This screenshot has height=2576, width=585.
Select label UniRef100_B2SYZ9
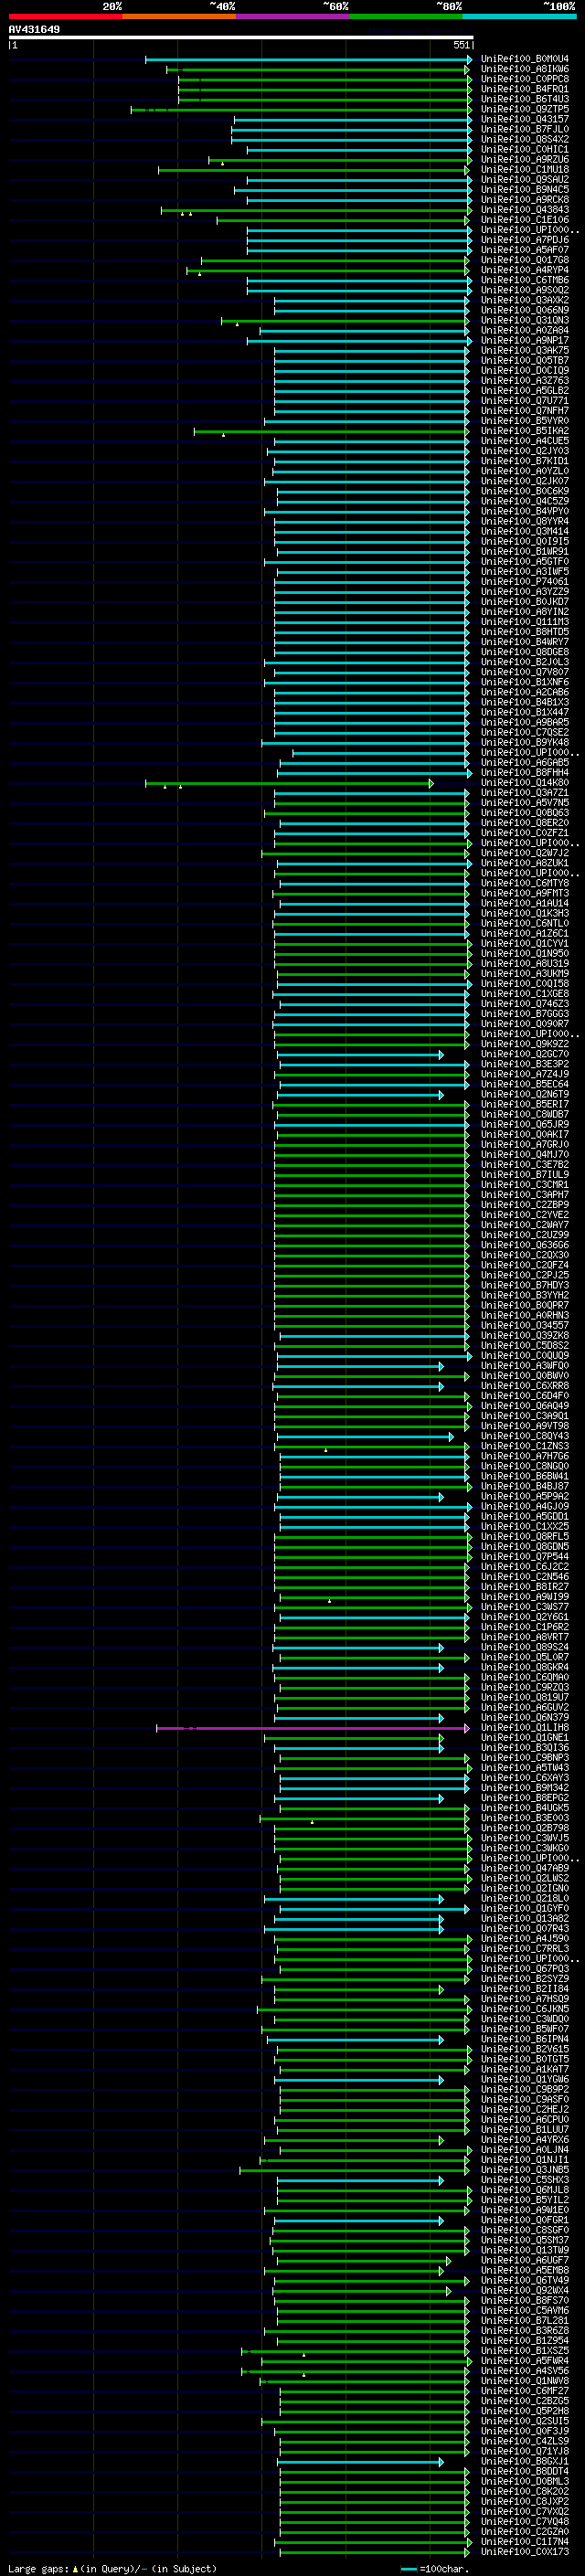[x=524, y=1978]
